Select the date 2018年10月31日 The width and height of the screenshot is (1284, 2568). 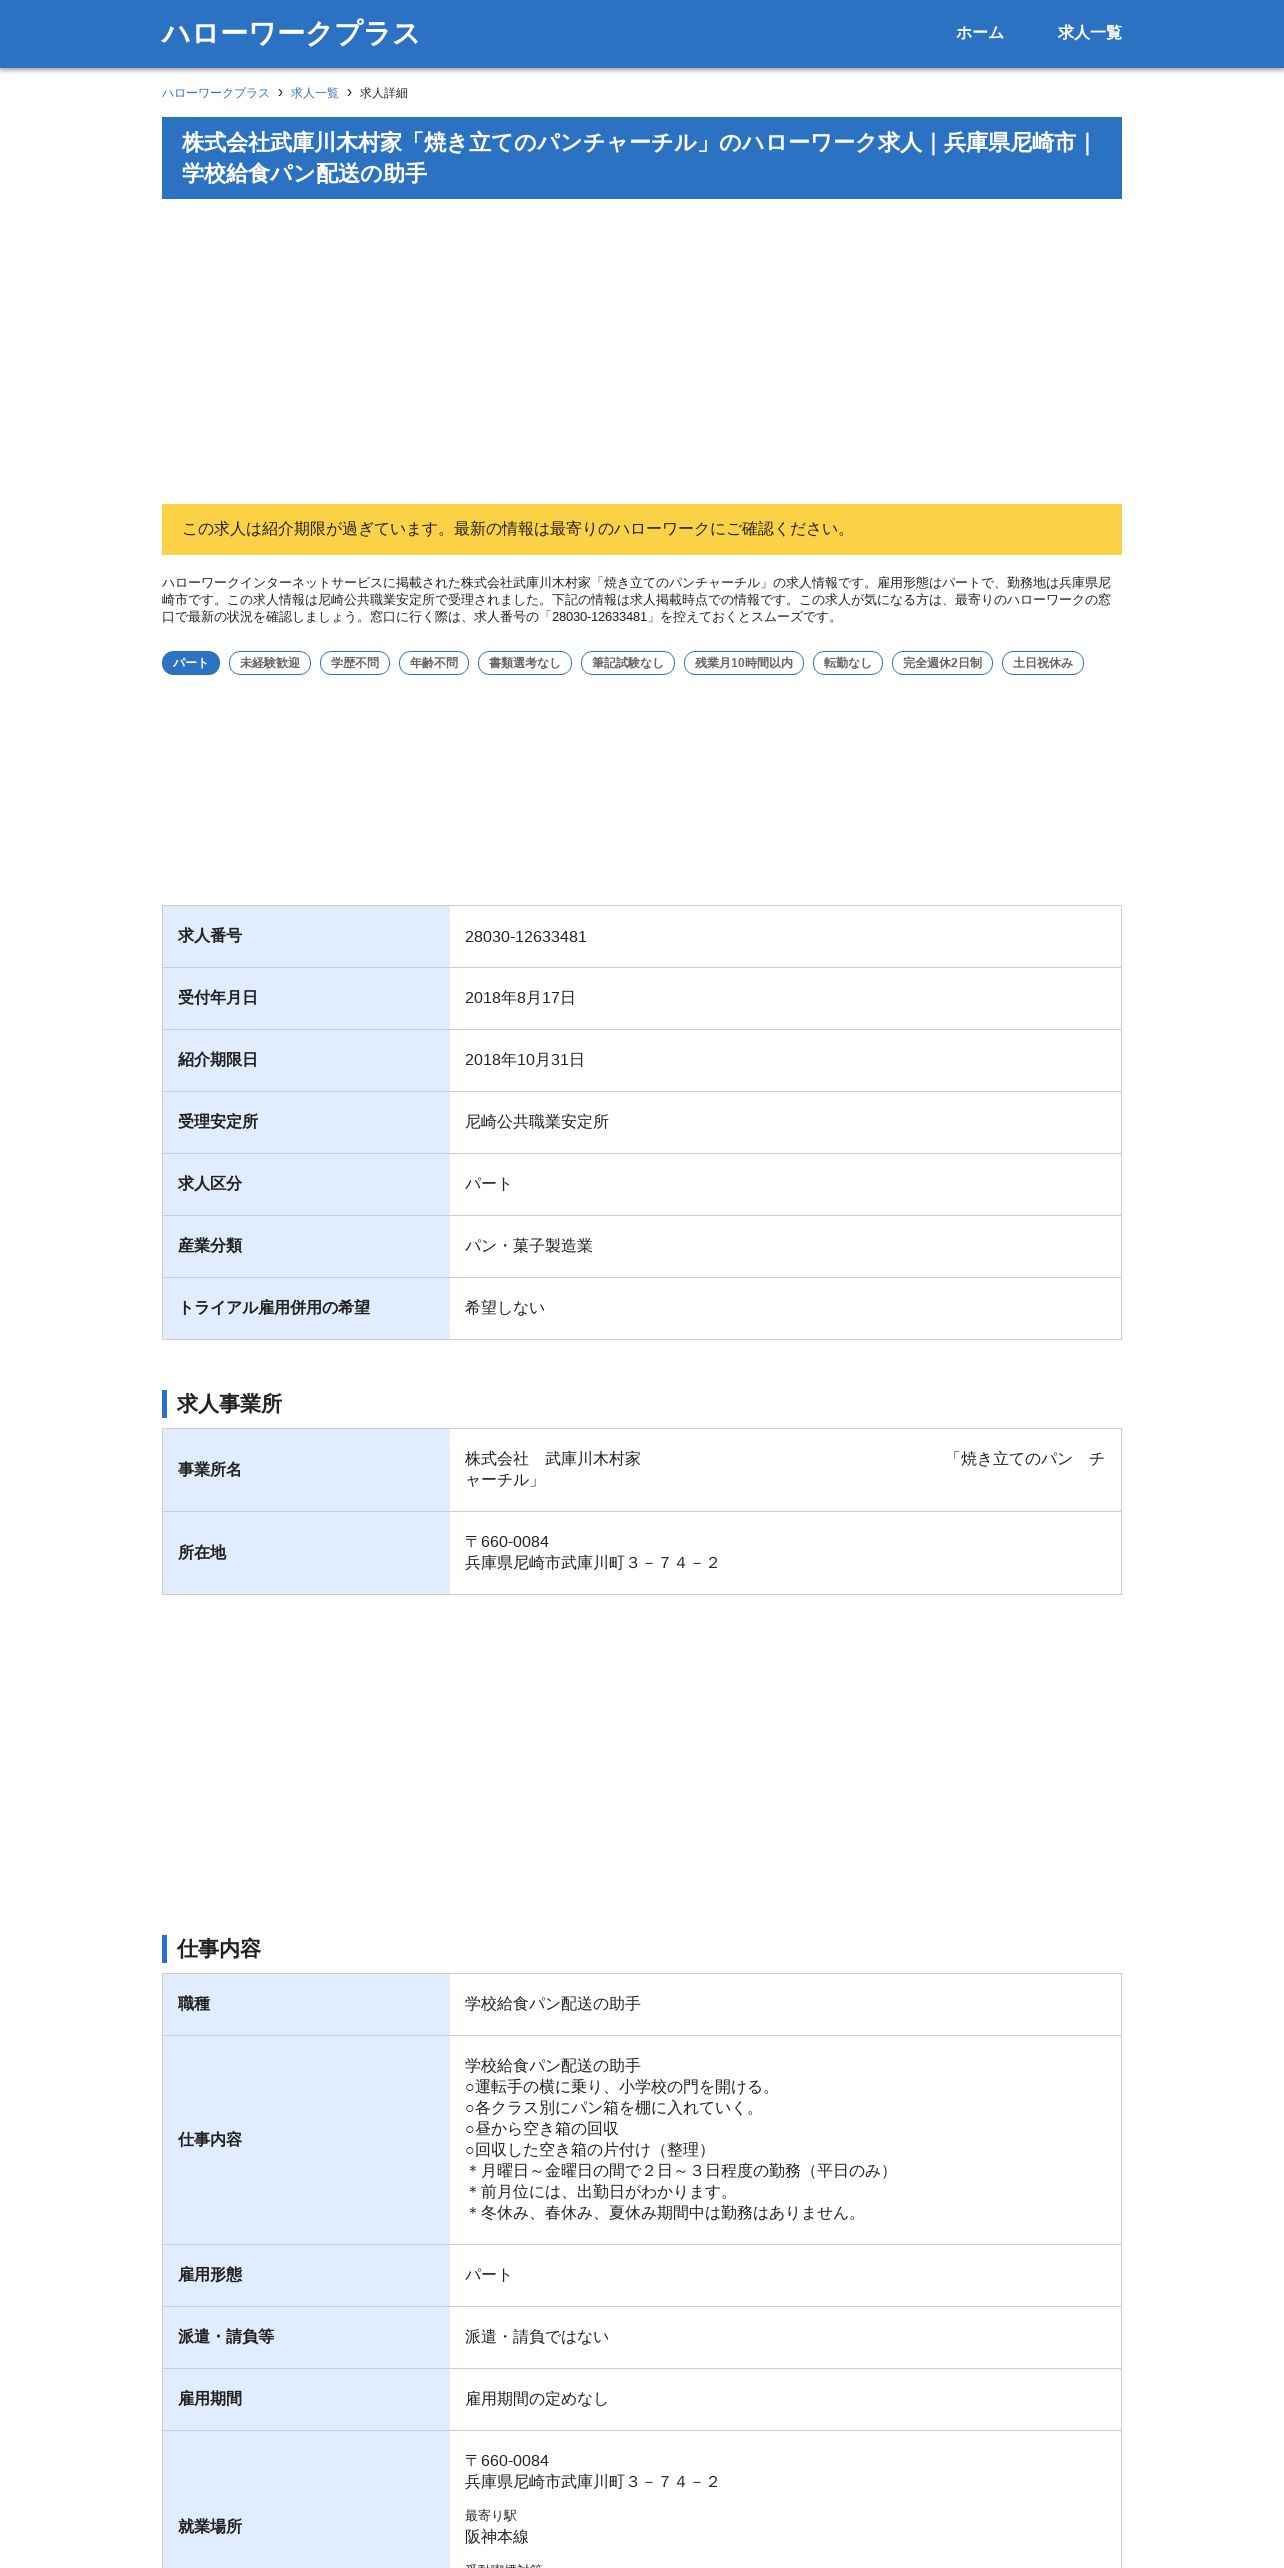tap(524, 1060)
